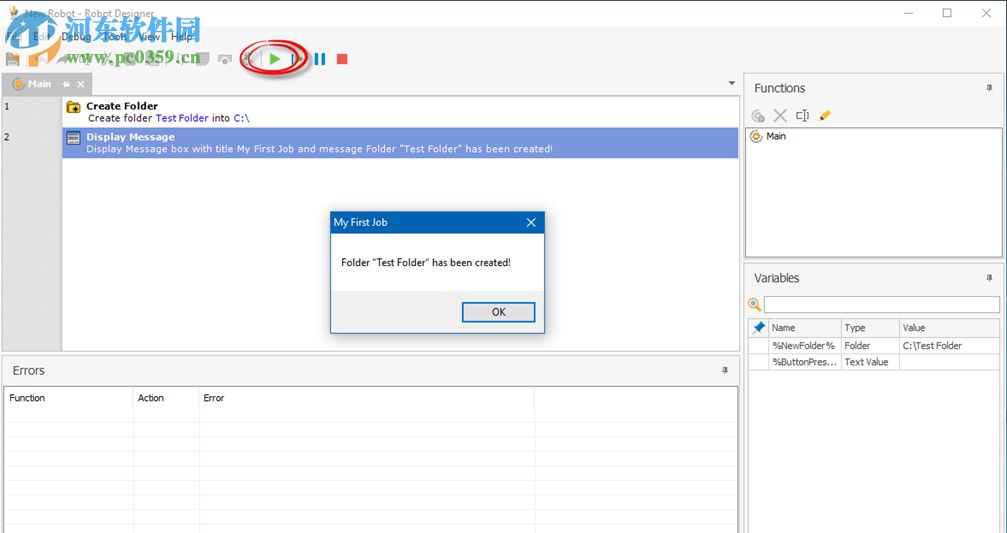1007x533 pixels.
Task: Click the Functions panel title
Action: coord(779,89)
